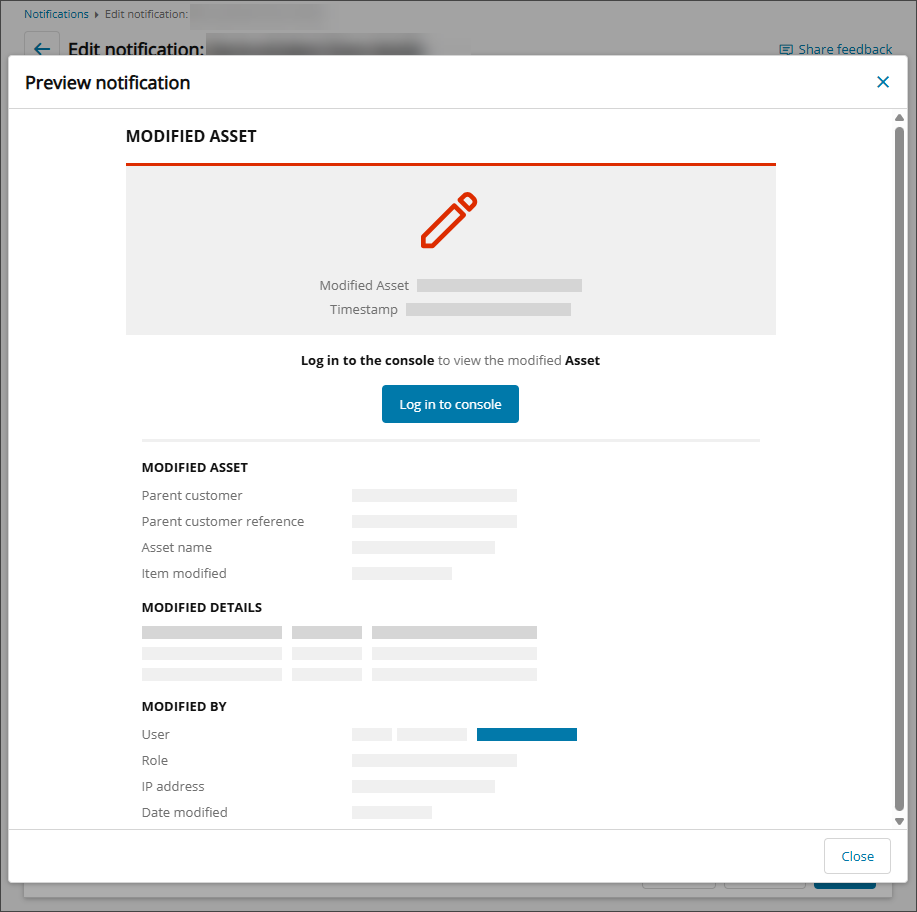Click the first header cell under Modified Details

[x=211, y=632]
